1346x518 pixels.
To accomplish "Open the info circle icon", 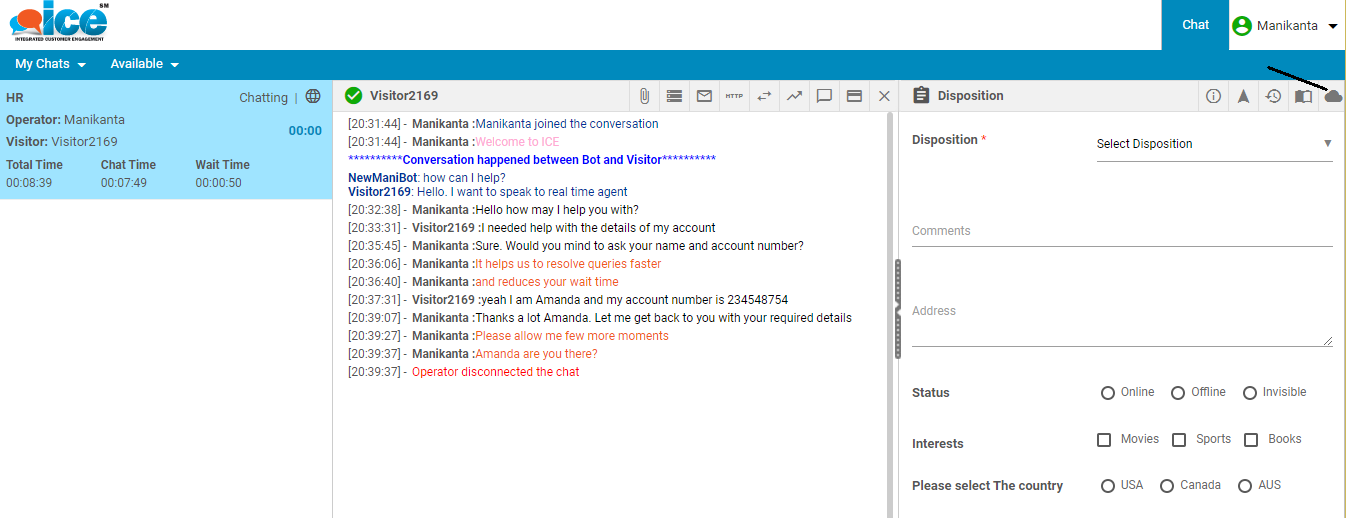I will tap(1213, 96).
